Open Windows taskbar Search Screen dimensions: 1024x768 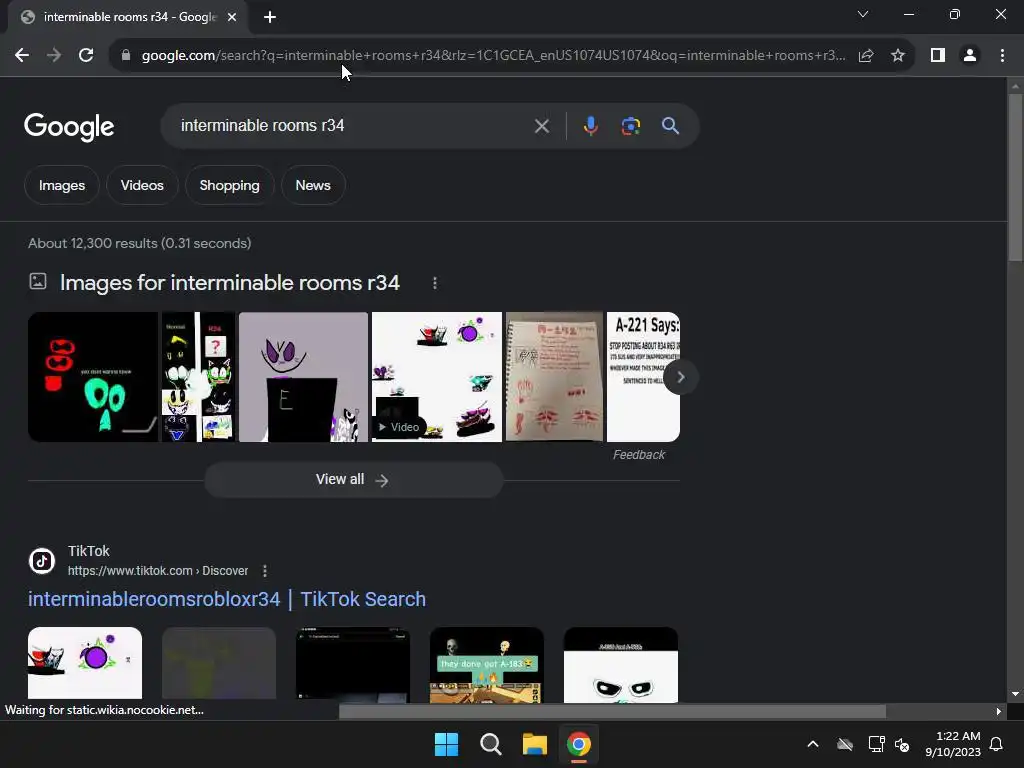(490, 744)
